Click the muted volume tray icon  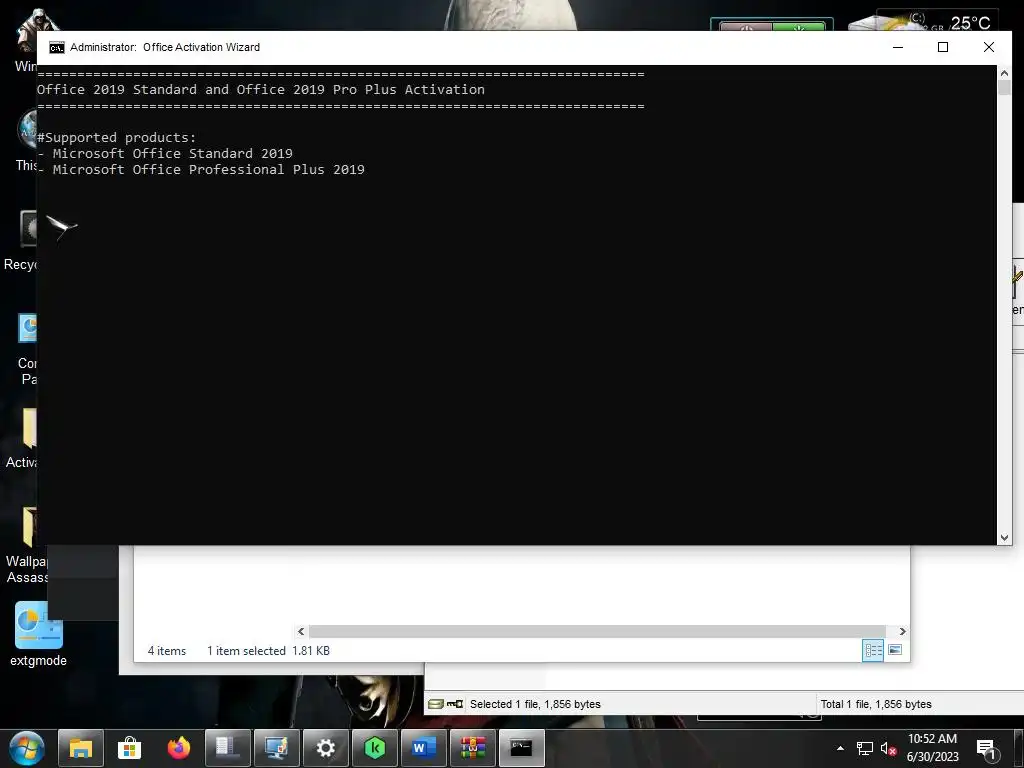(x=888, y=748)
